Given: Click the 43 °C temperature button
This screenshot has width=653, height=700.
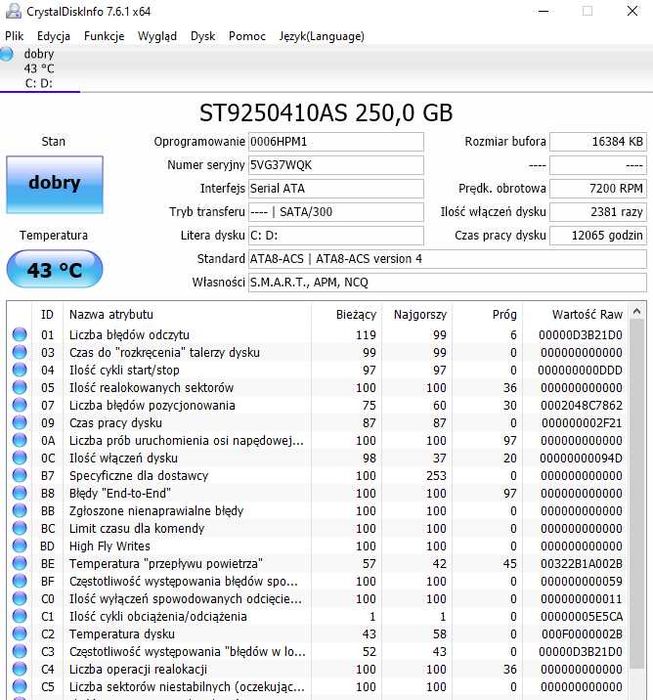Looking at the screenshot, I should coord(54,269).
